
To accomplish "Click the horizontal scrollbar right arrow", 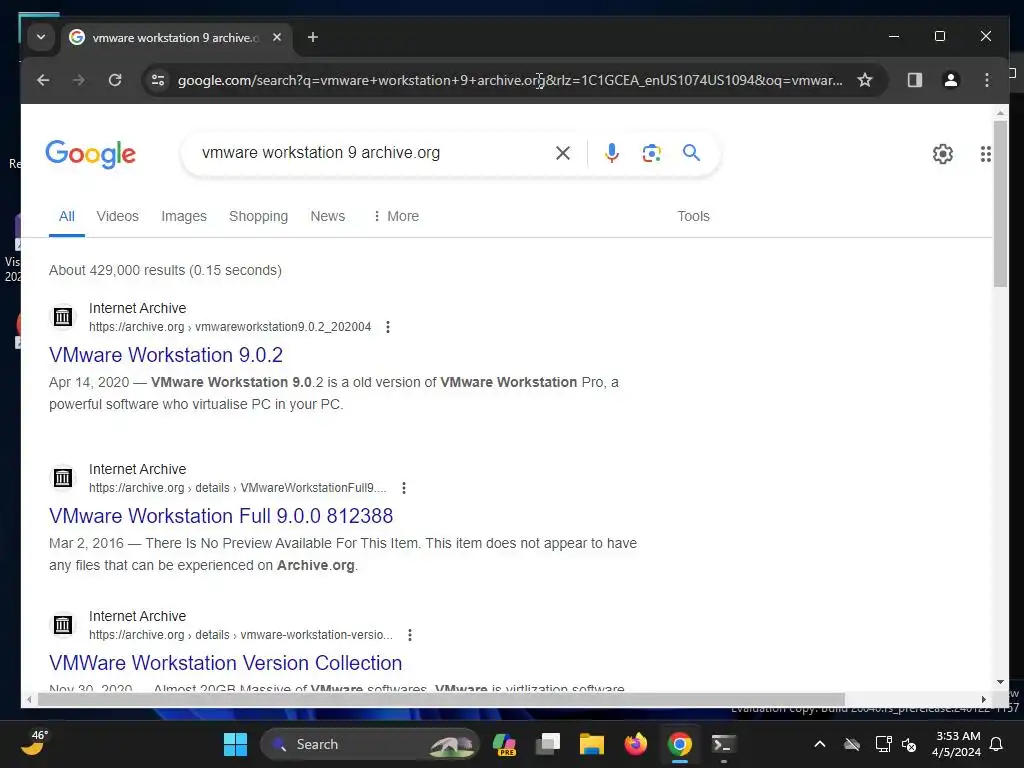I will (x=984, y=699).
